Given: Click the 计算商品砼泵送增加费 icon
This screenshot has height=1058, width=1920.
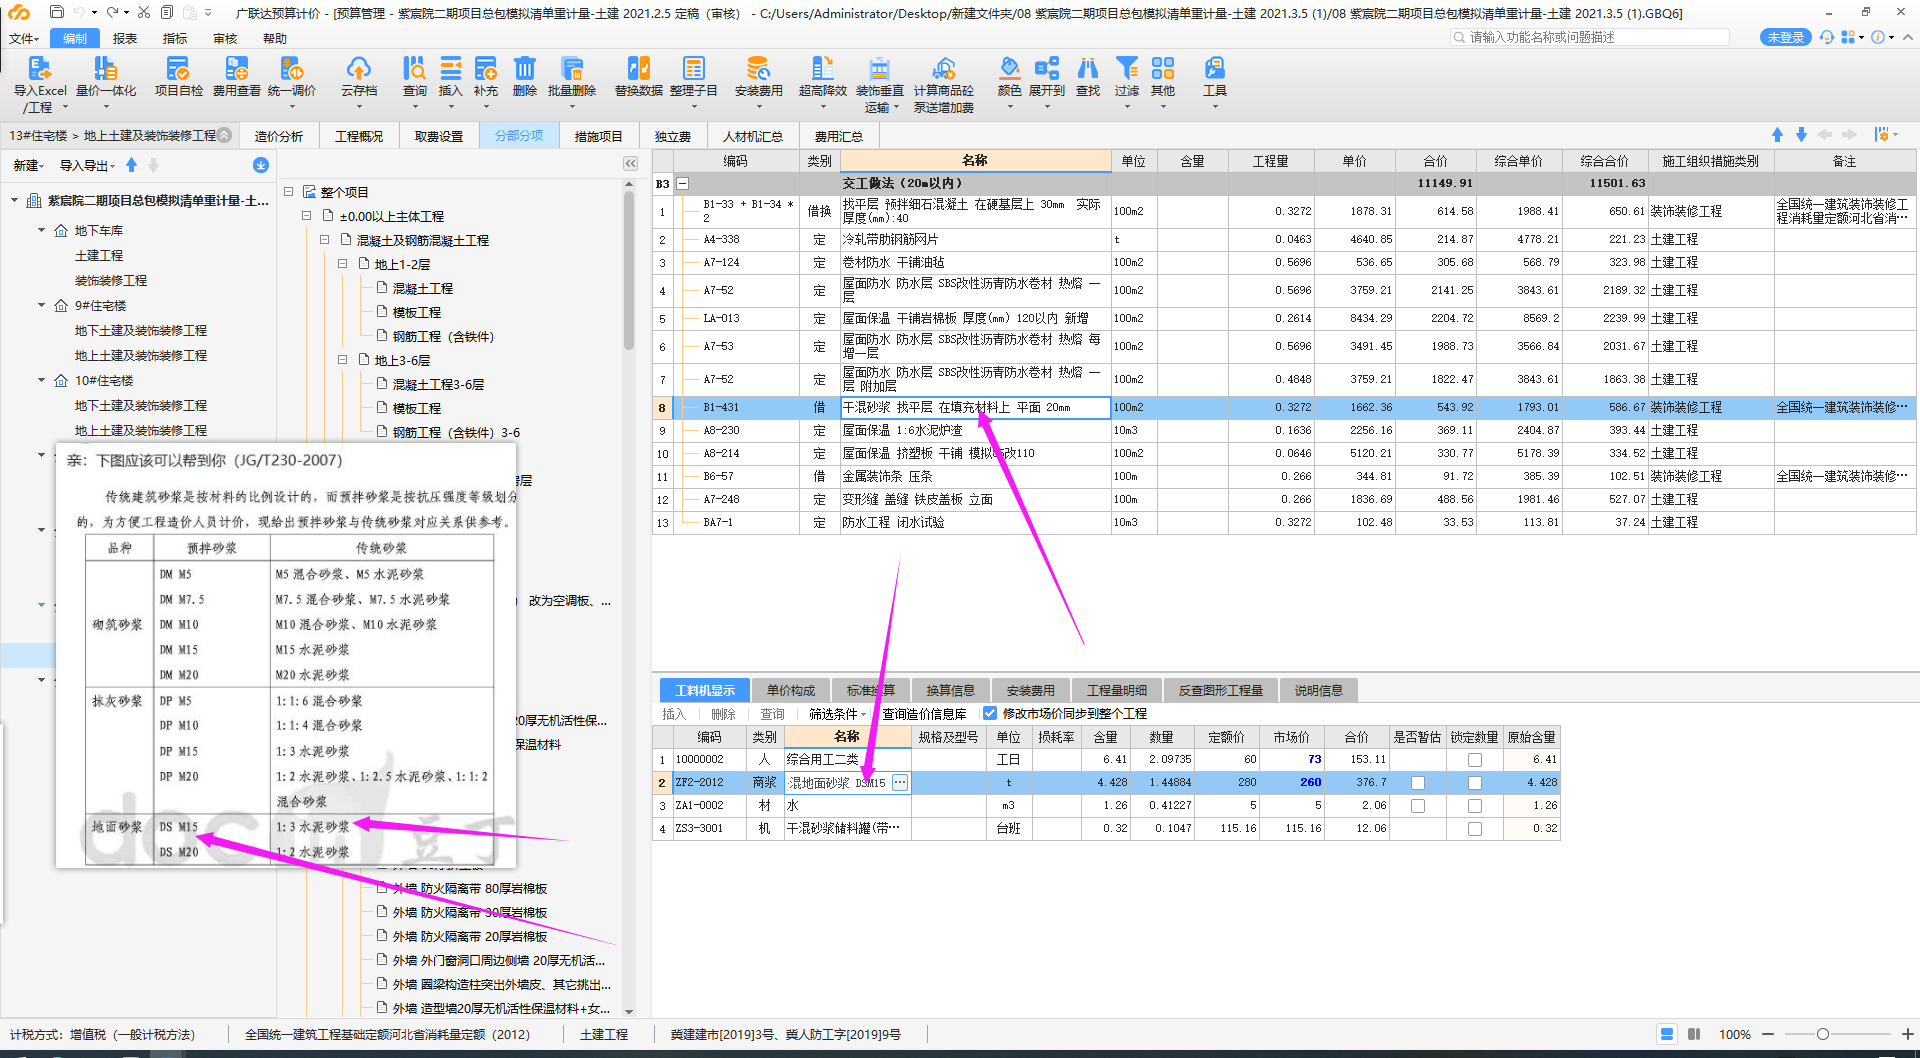Looking at the screenshot, I should pyautogui.click(x=943, y=69).
